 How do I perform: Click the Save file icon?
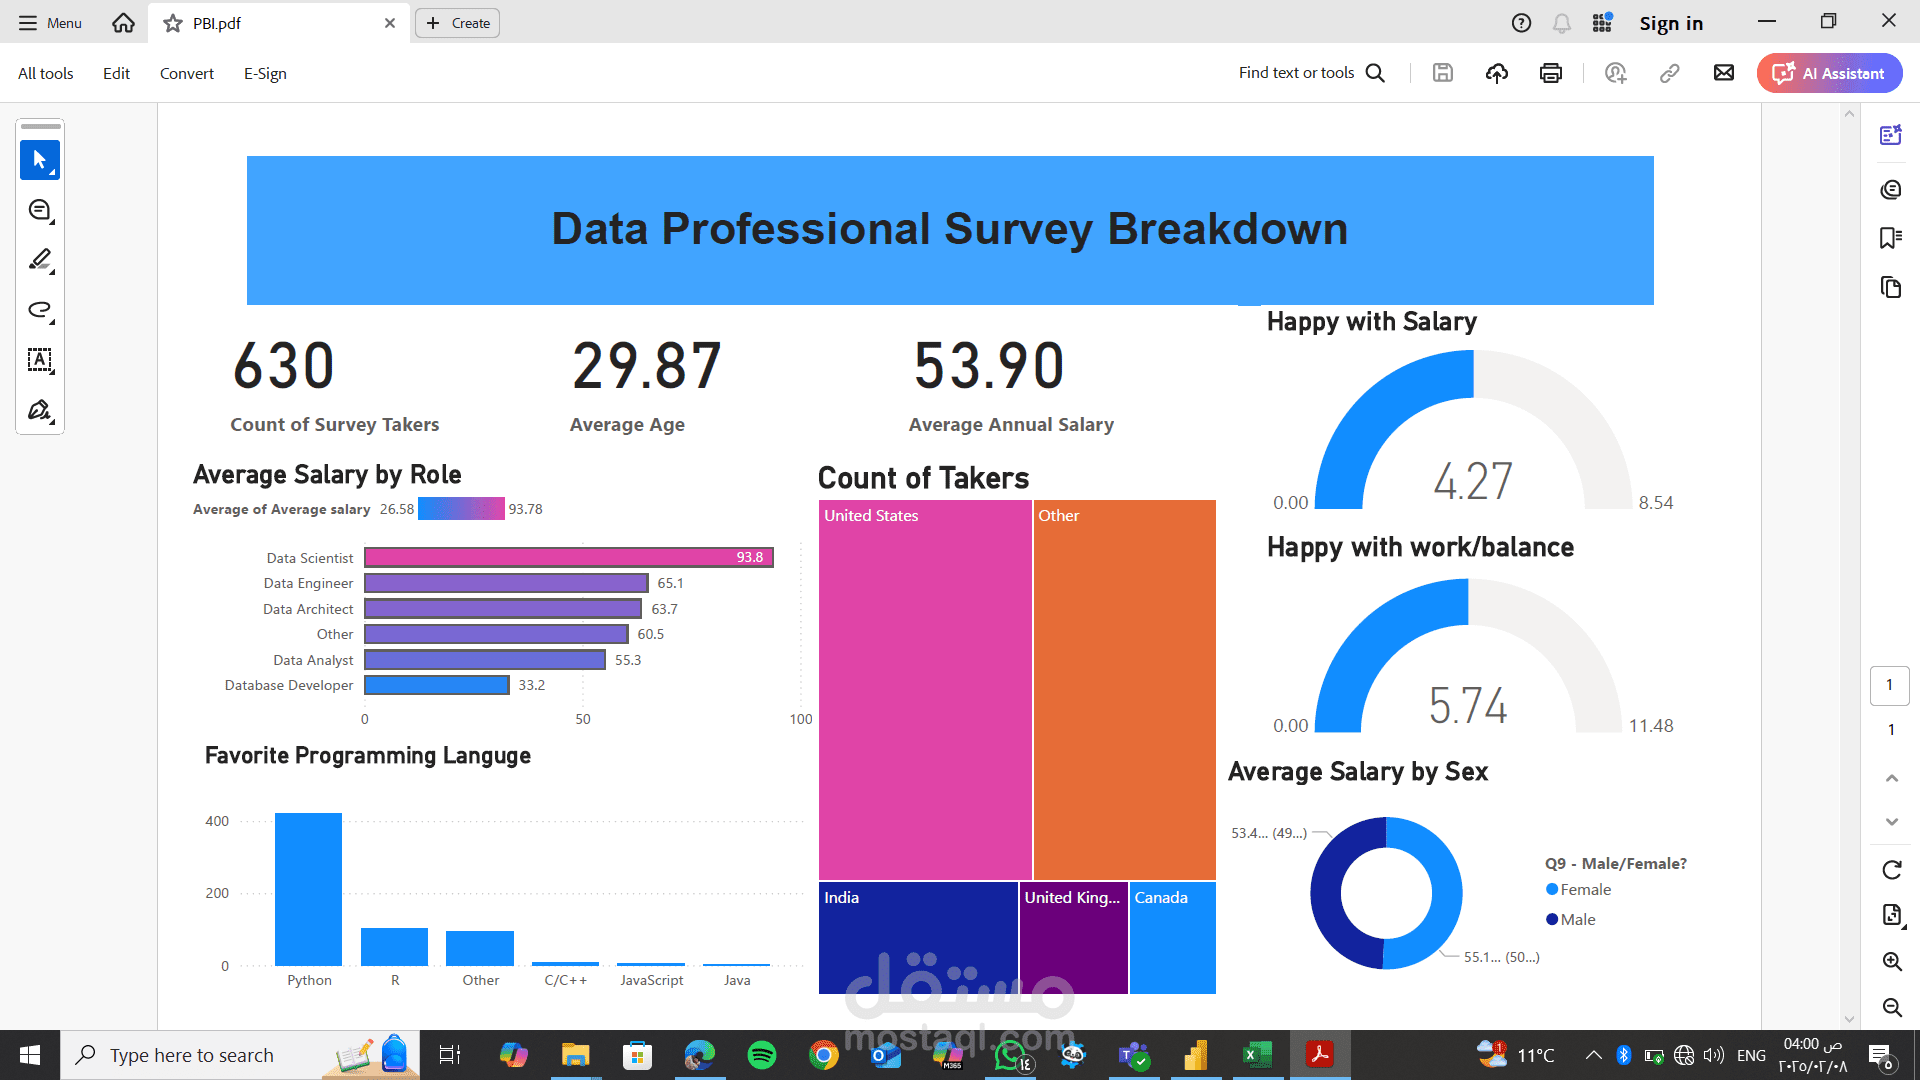1442,73
